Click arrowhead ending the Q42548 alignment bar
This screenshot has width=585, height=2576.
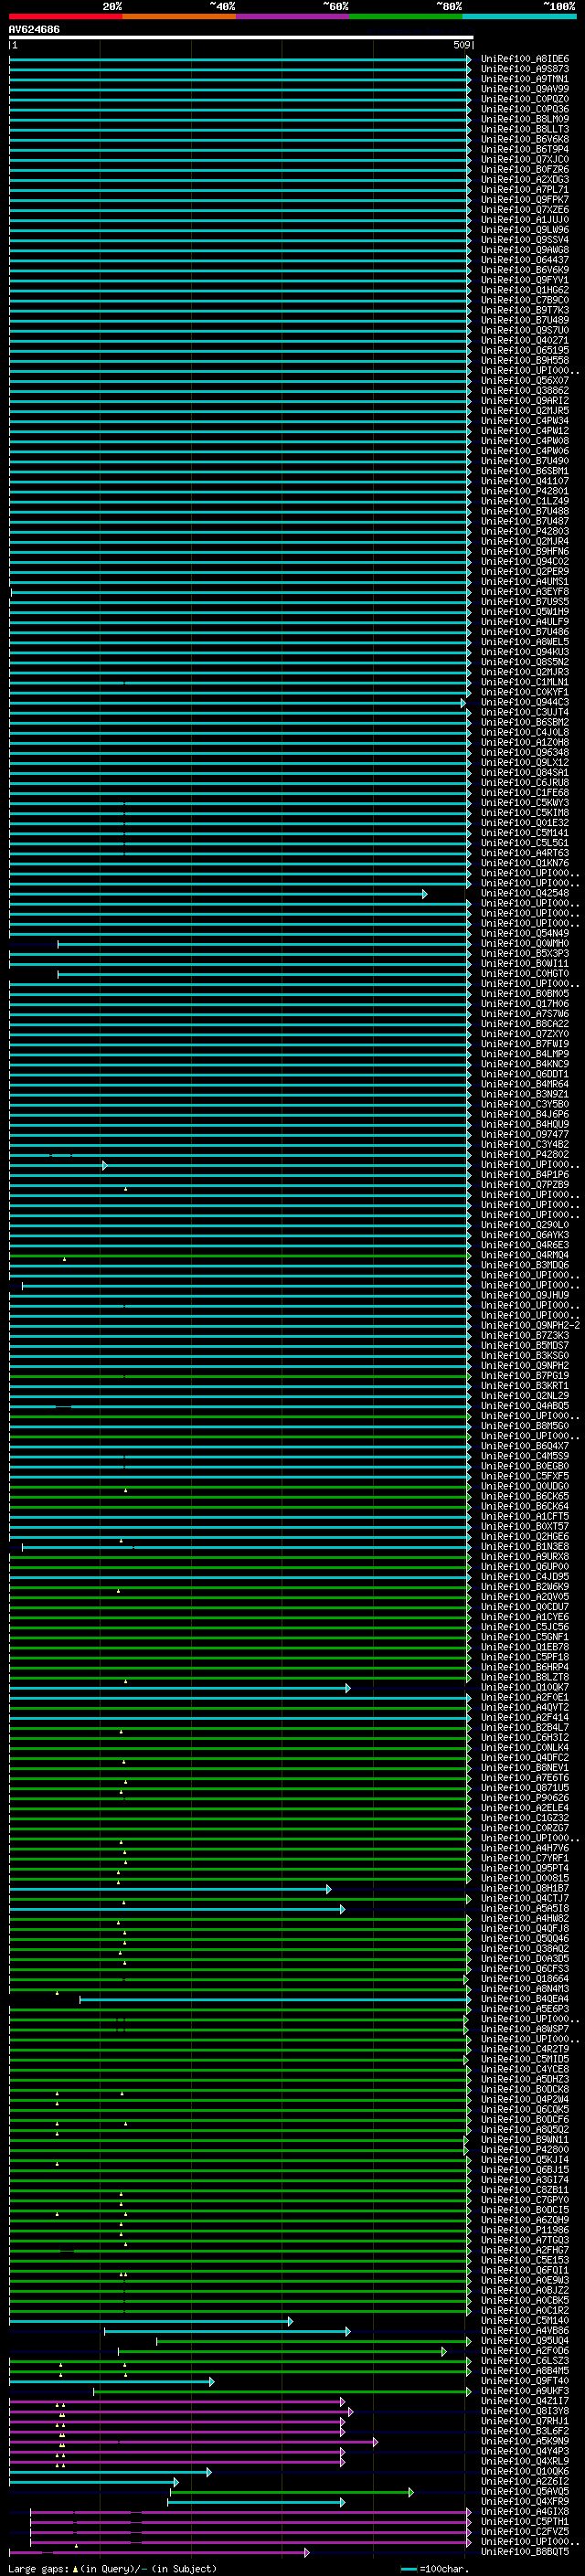(424, 894)
